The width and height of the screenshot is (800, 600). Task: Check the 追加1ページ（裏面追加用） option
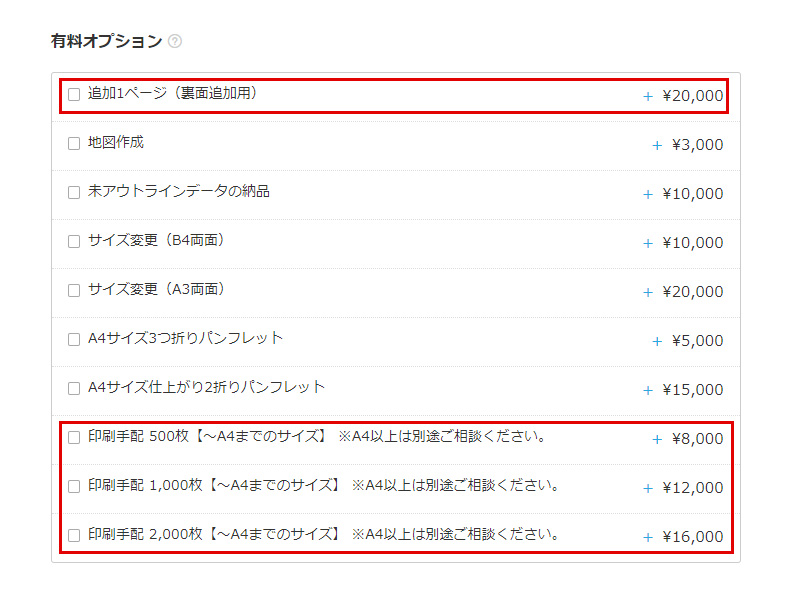[x=74, y=95]
